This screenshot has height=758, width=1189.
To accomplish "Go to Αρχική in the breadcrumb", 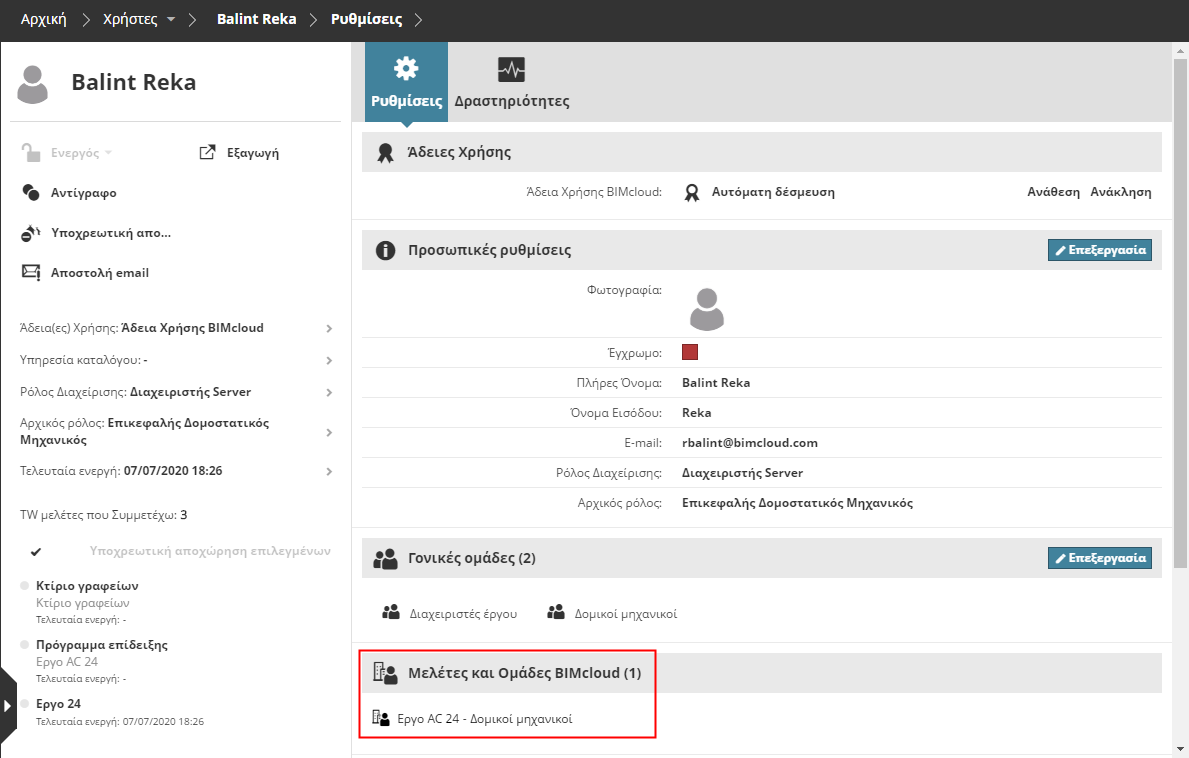I will (x=44, y=19).
